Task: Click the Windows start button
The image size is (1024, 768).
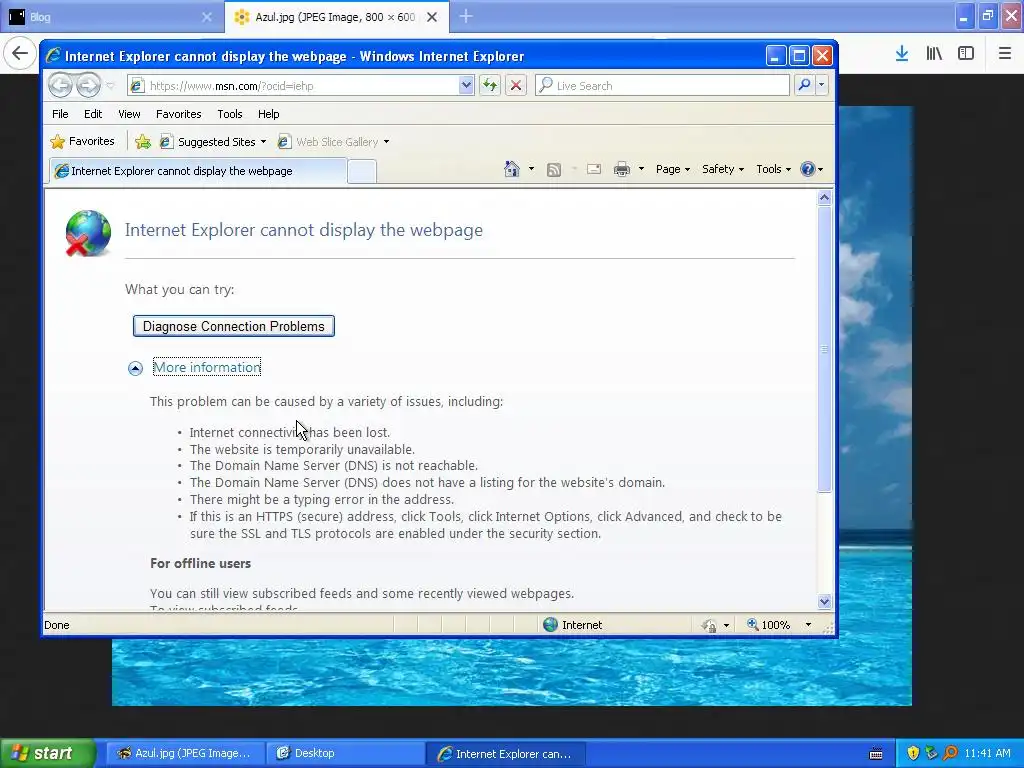Action: [47, 753]
